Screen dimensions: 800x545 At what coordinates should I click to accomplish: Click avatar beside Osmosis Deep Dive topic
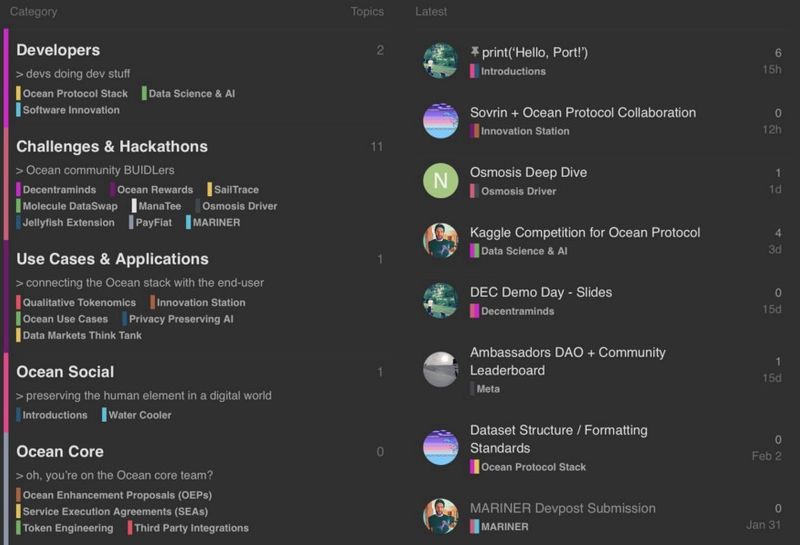(x=441, y=181)
